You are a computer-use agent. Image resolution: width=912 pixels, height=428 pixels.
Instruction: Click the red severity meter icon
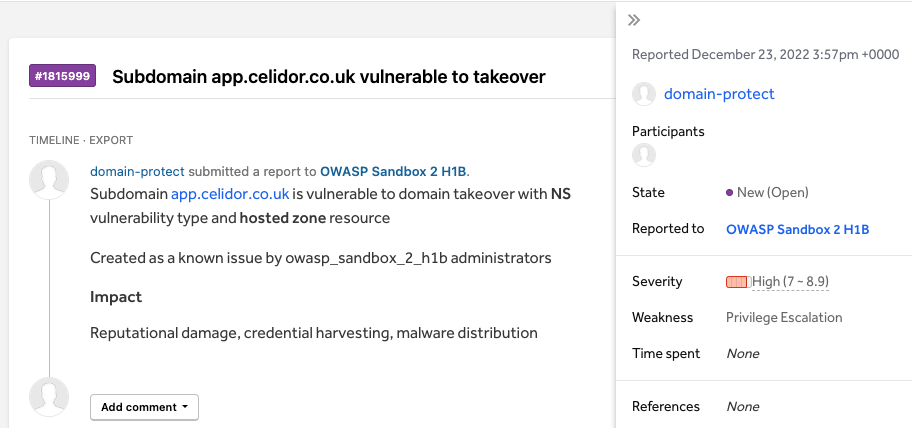(738, 282)
